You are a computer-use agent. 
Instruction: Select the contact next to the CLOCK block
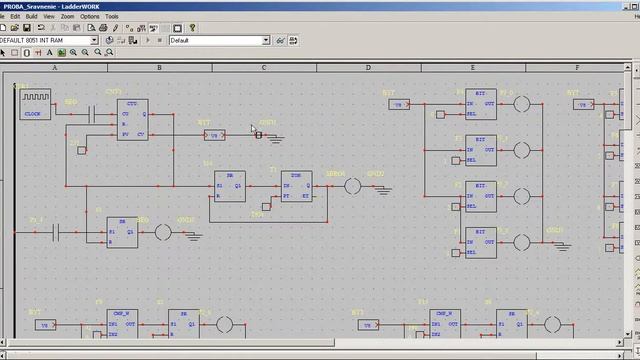coord(92,114)
